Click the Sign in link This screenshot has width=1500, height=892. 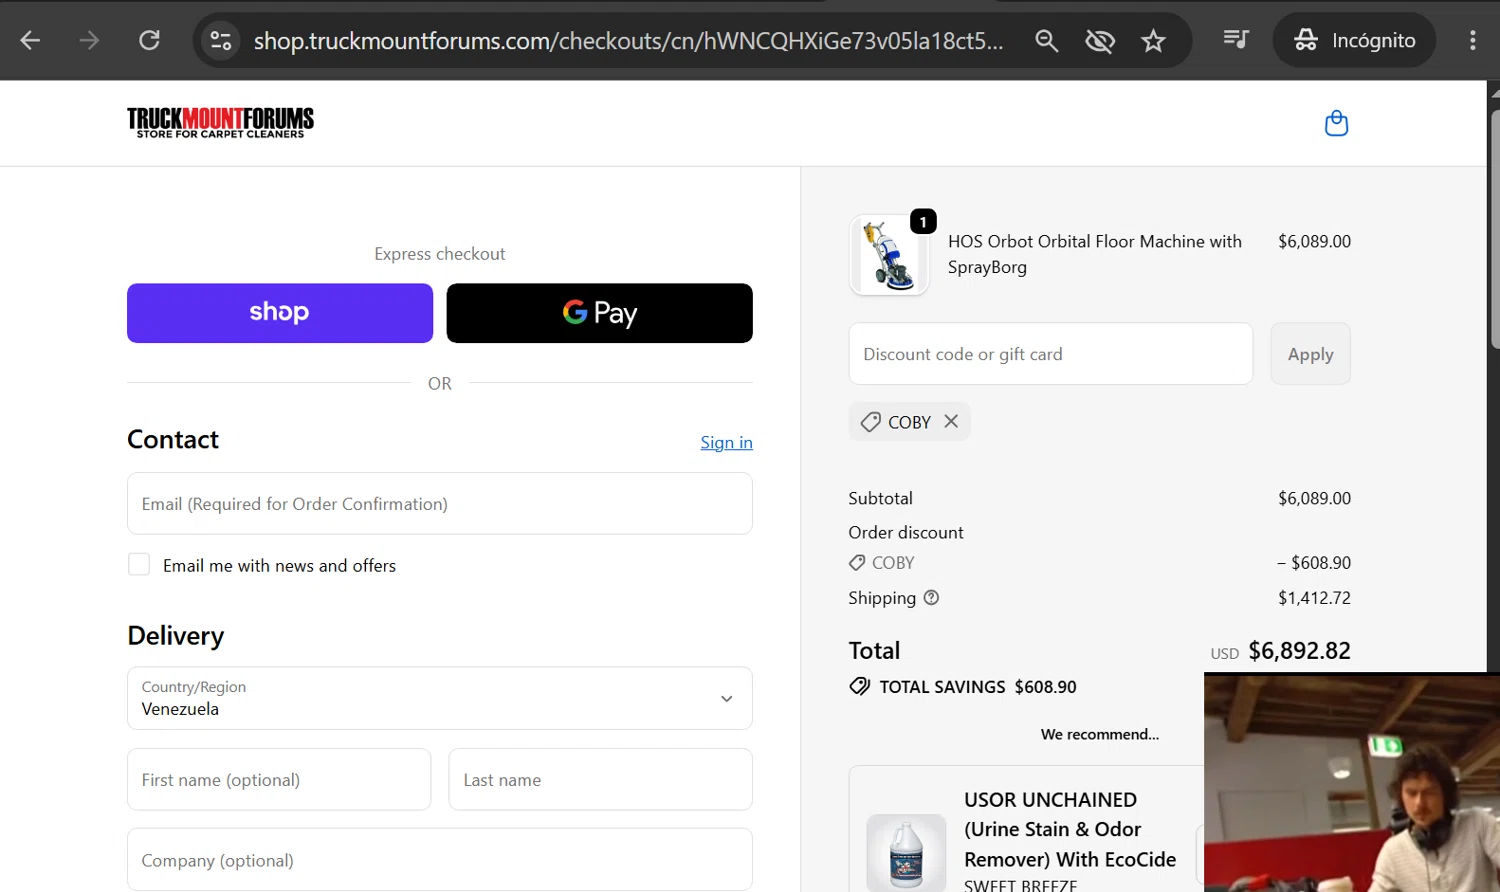click(726, 442)
